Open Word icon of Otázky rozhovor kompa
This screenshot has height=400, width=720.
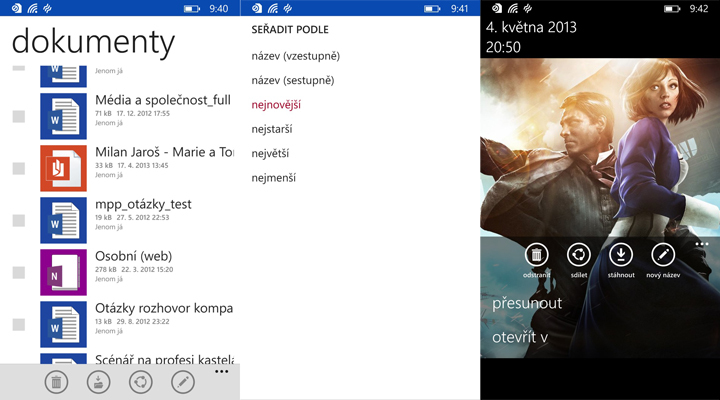click(63, 324)
